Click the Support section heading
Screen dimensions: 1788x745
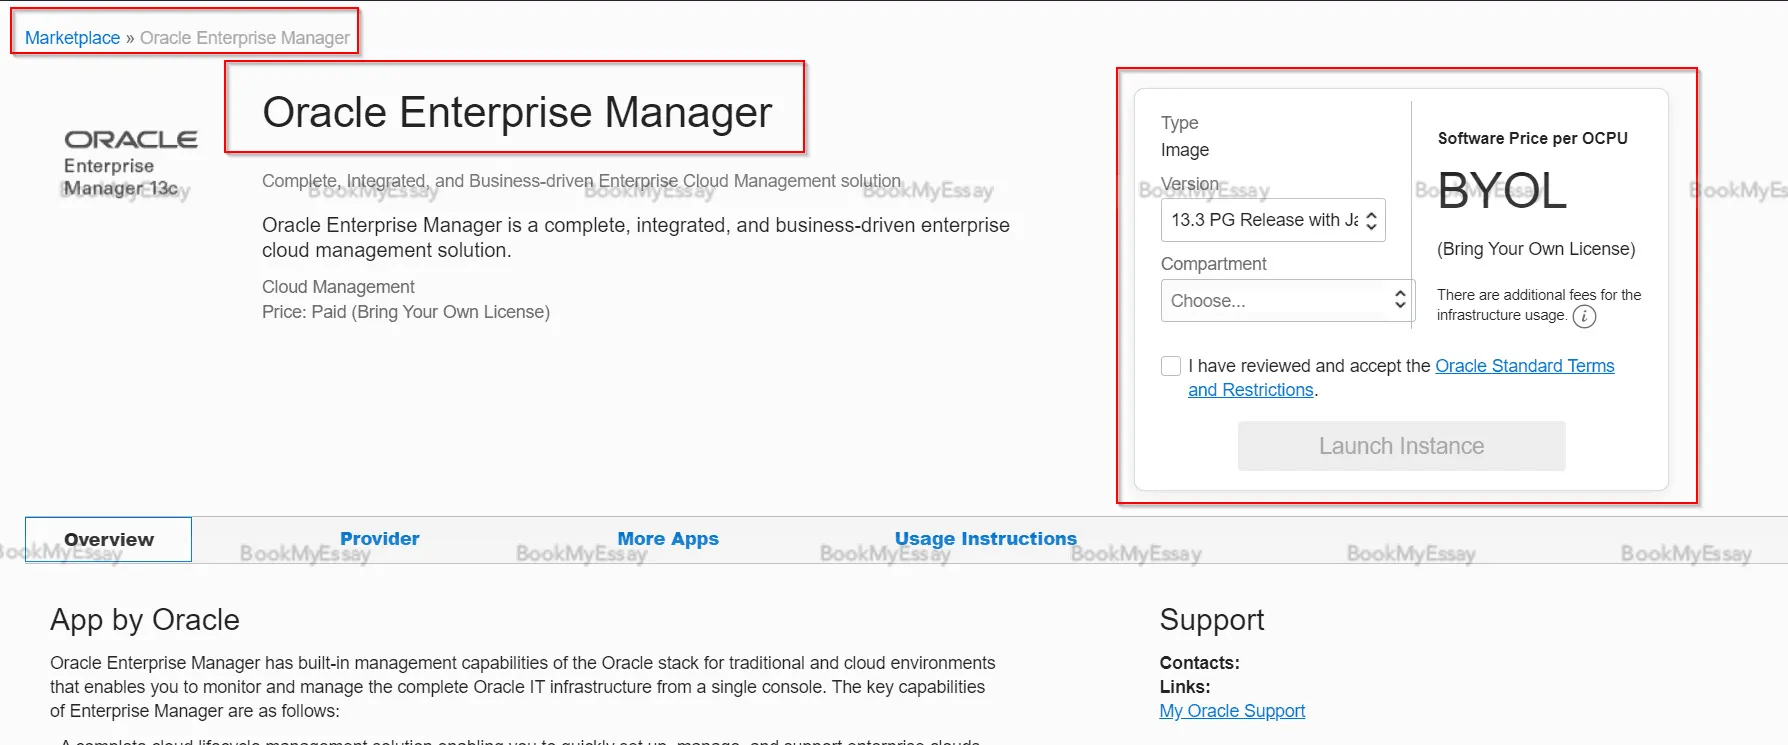coord(1212,620)
